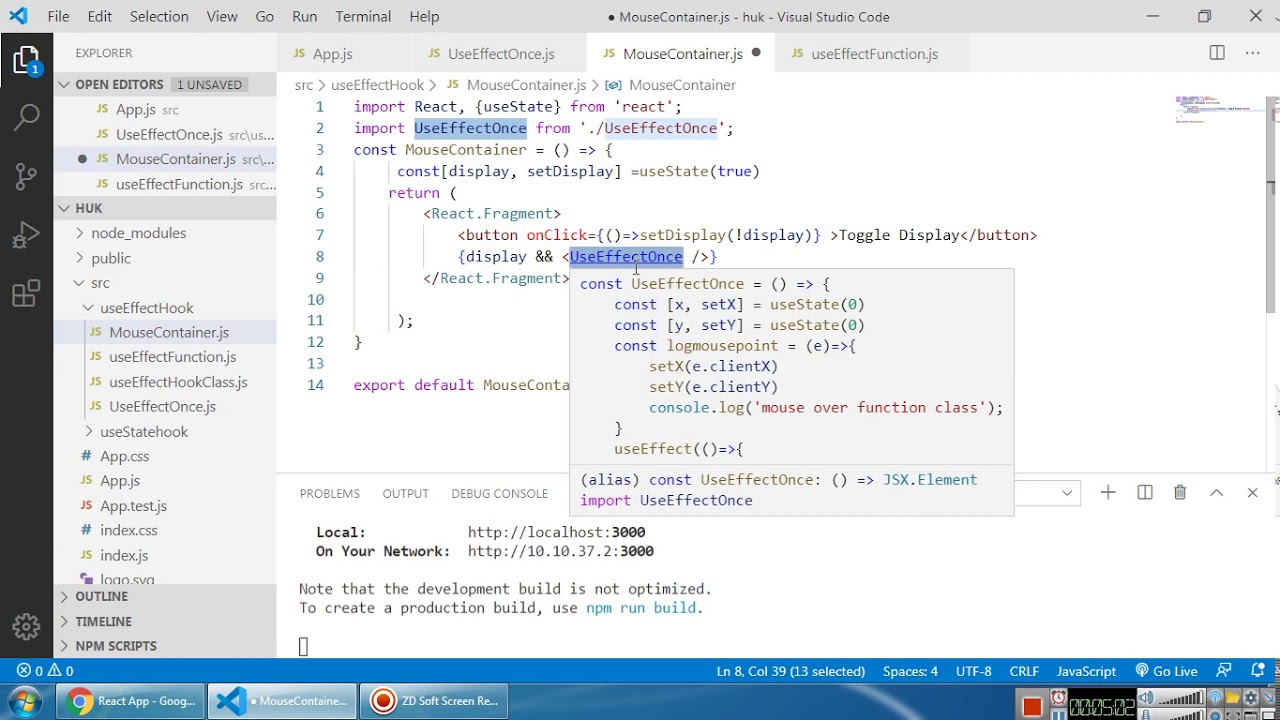Screen dimensions: 1280x720
Task: Open the Help menu
Action: [424, 16]
